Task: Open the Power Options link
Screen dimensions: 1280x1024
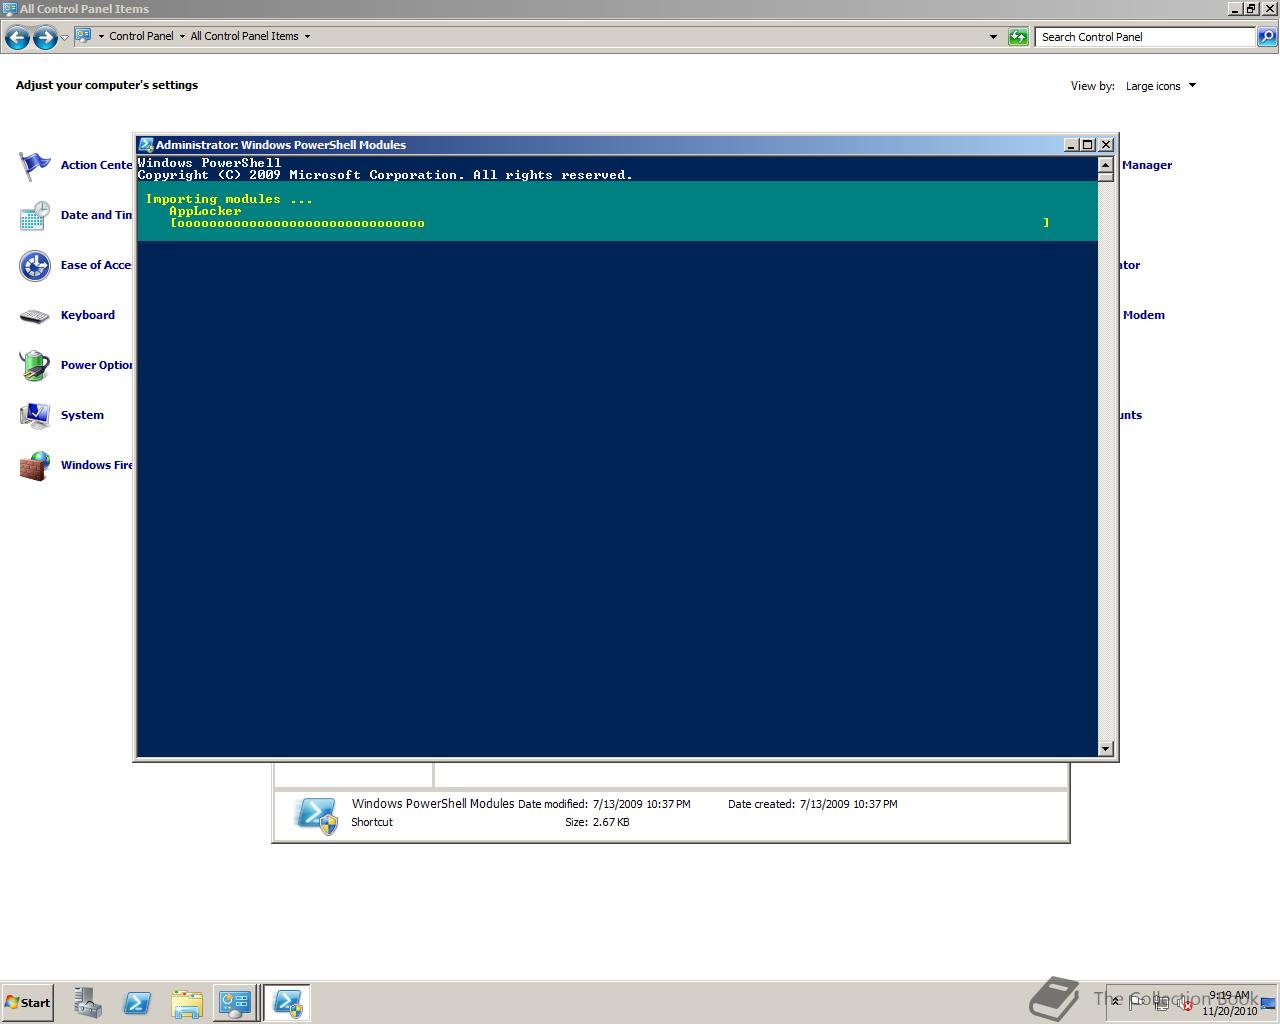Action: point(96,365)
